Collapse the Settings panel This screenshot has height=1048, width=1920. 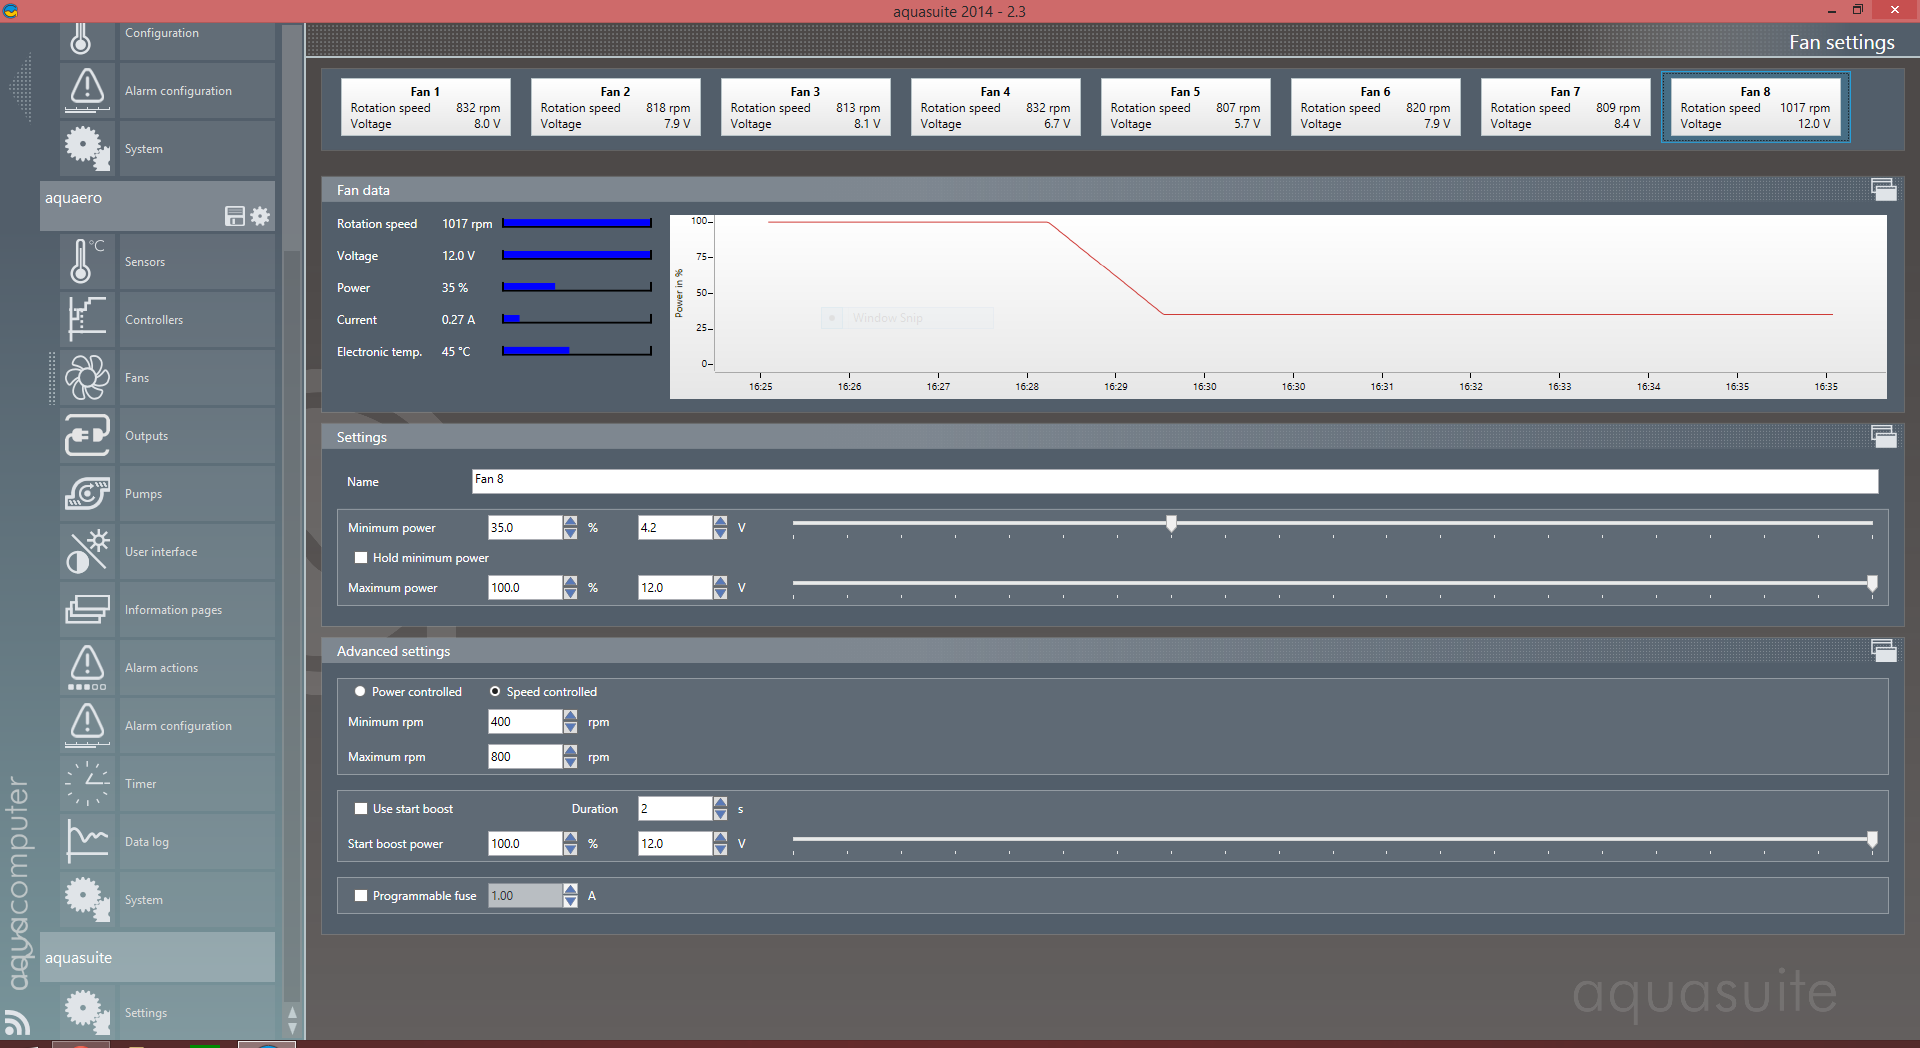[1883, 437]
